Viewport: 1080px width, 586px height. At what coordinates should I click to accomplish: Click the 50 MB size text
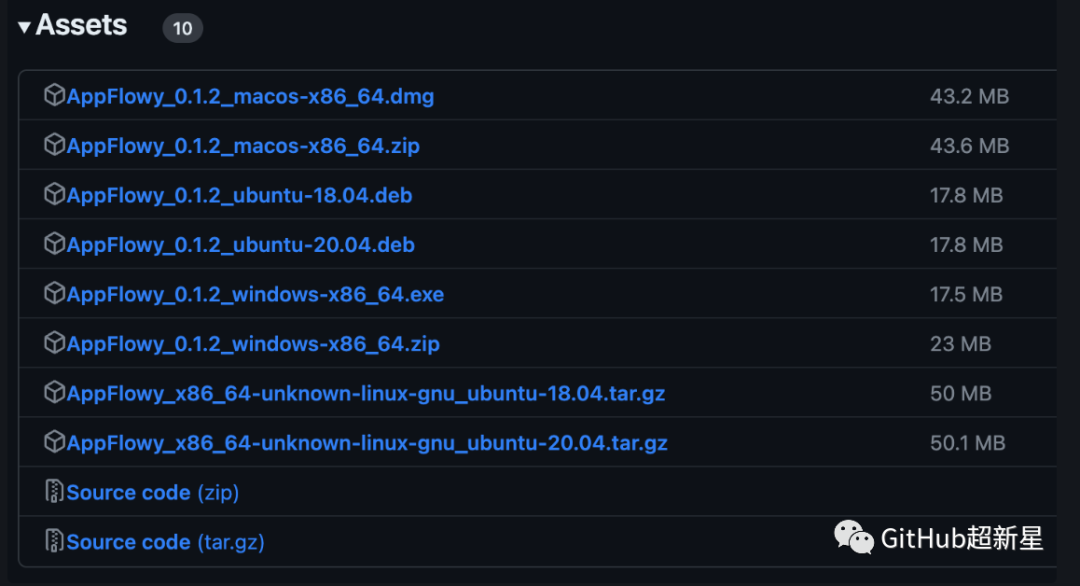[x=961, y=394]
